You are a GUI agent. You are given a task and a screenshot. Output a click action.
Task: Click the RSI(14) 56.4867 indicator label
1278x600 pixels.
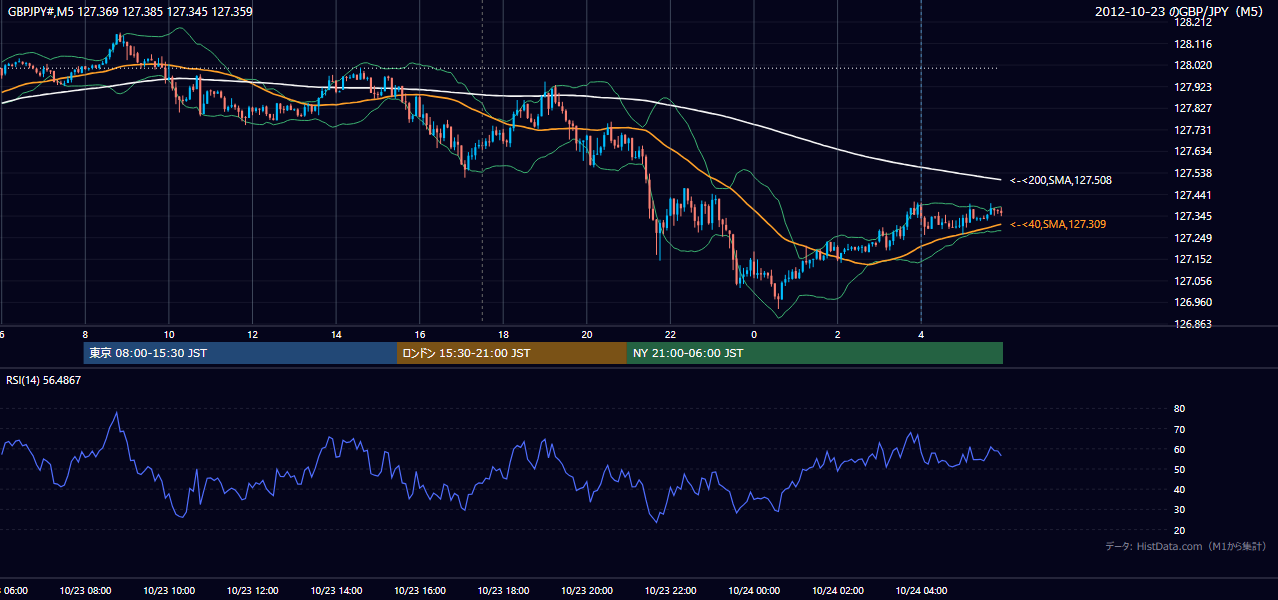tap(44, 380)
